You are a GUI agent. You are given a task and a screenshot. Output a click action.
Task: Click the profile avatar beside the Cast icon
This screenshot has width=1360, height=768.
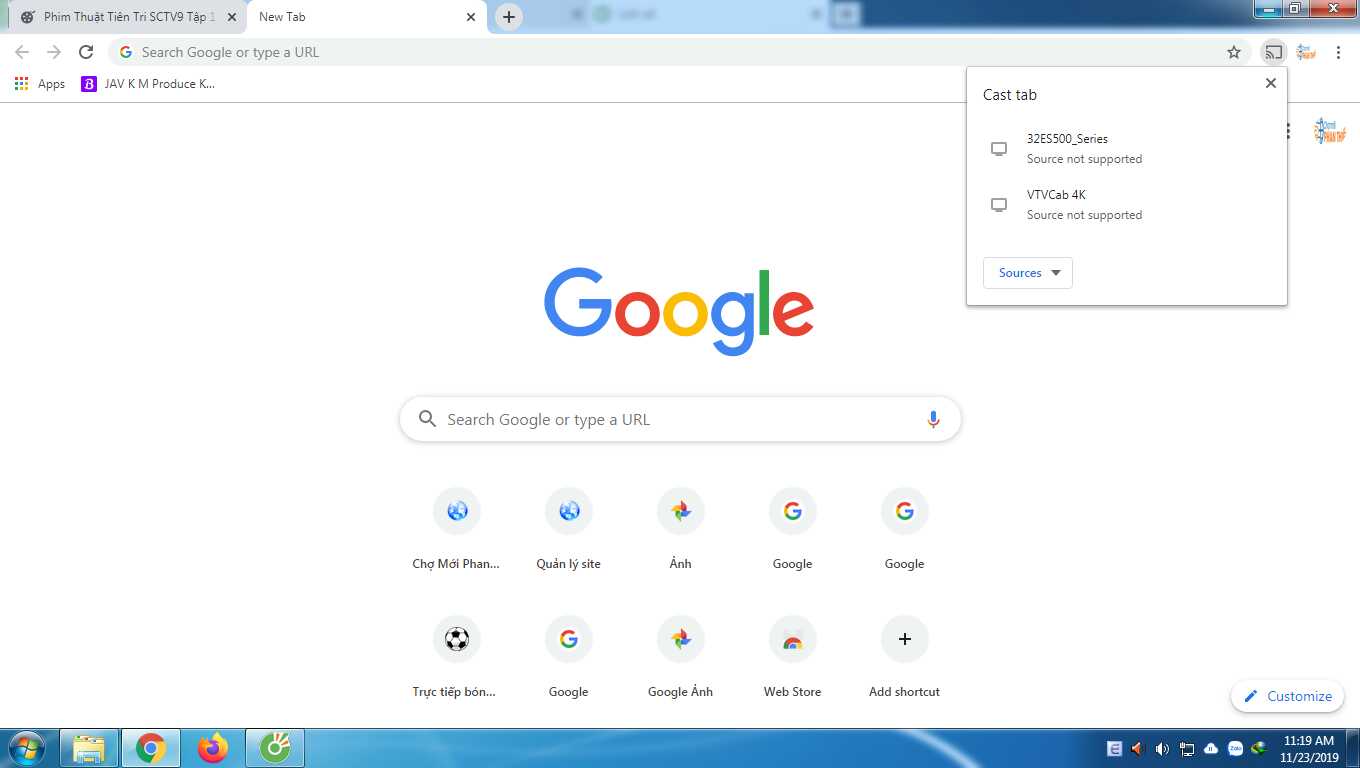pyautogui.click(x=1305, y=52)
